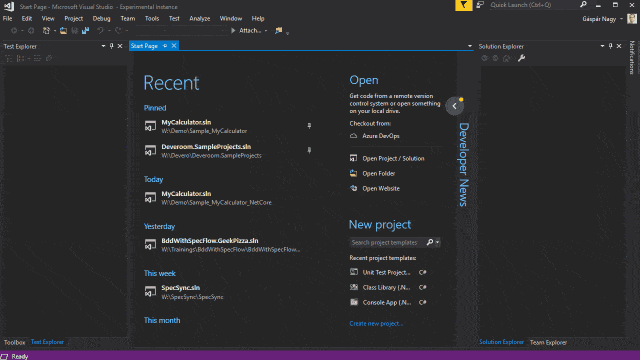Open the Help menu
640x360 pixels.
[258, 18]
